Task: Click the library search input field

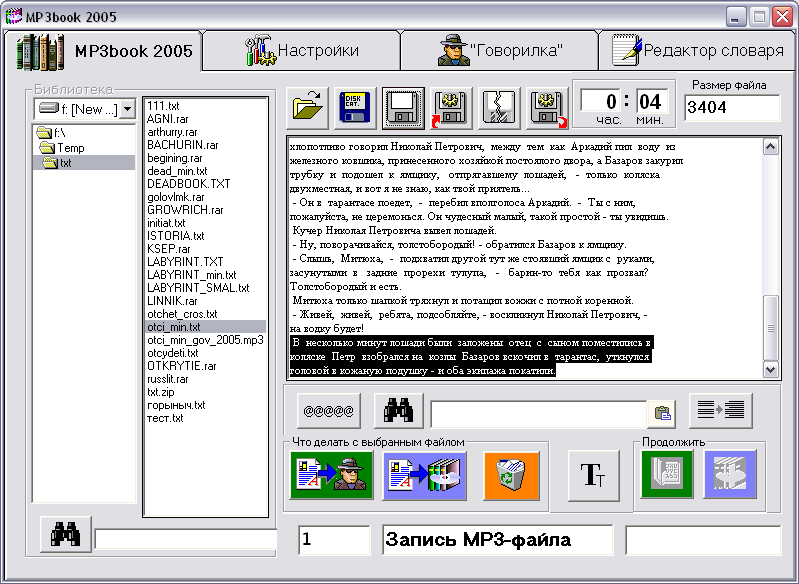Action: pos(186,539)
